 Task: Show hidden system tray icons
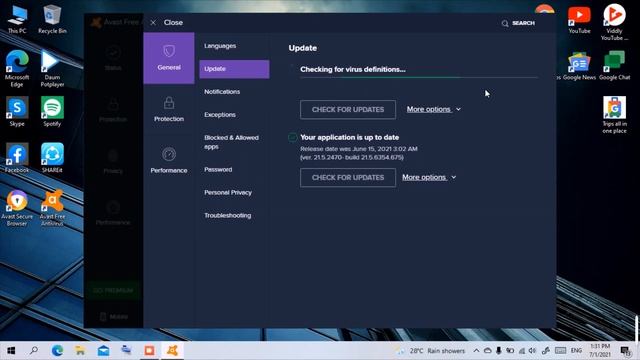click(x=476, y=351)
